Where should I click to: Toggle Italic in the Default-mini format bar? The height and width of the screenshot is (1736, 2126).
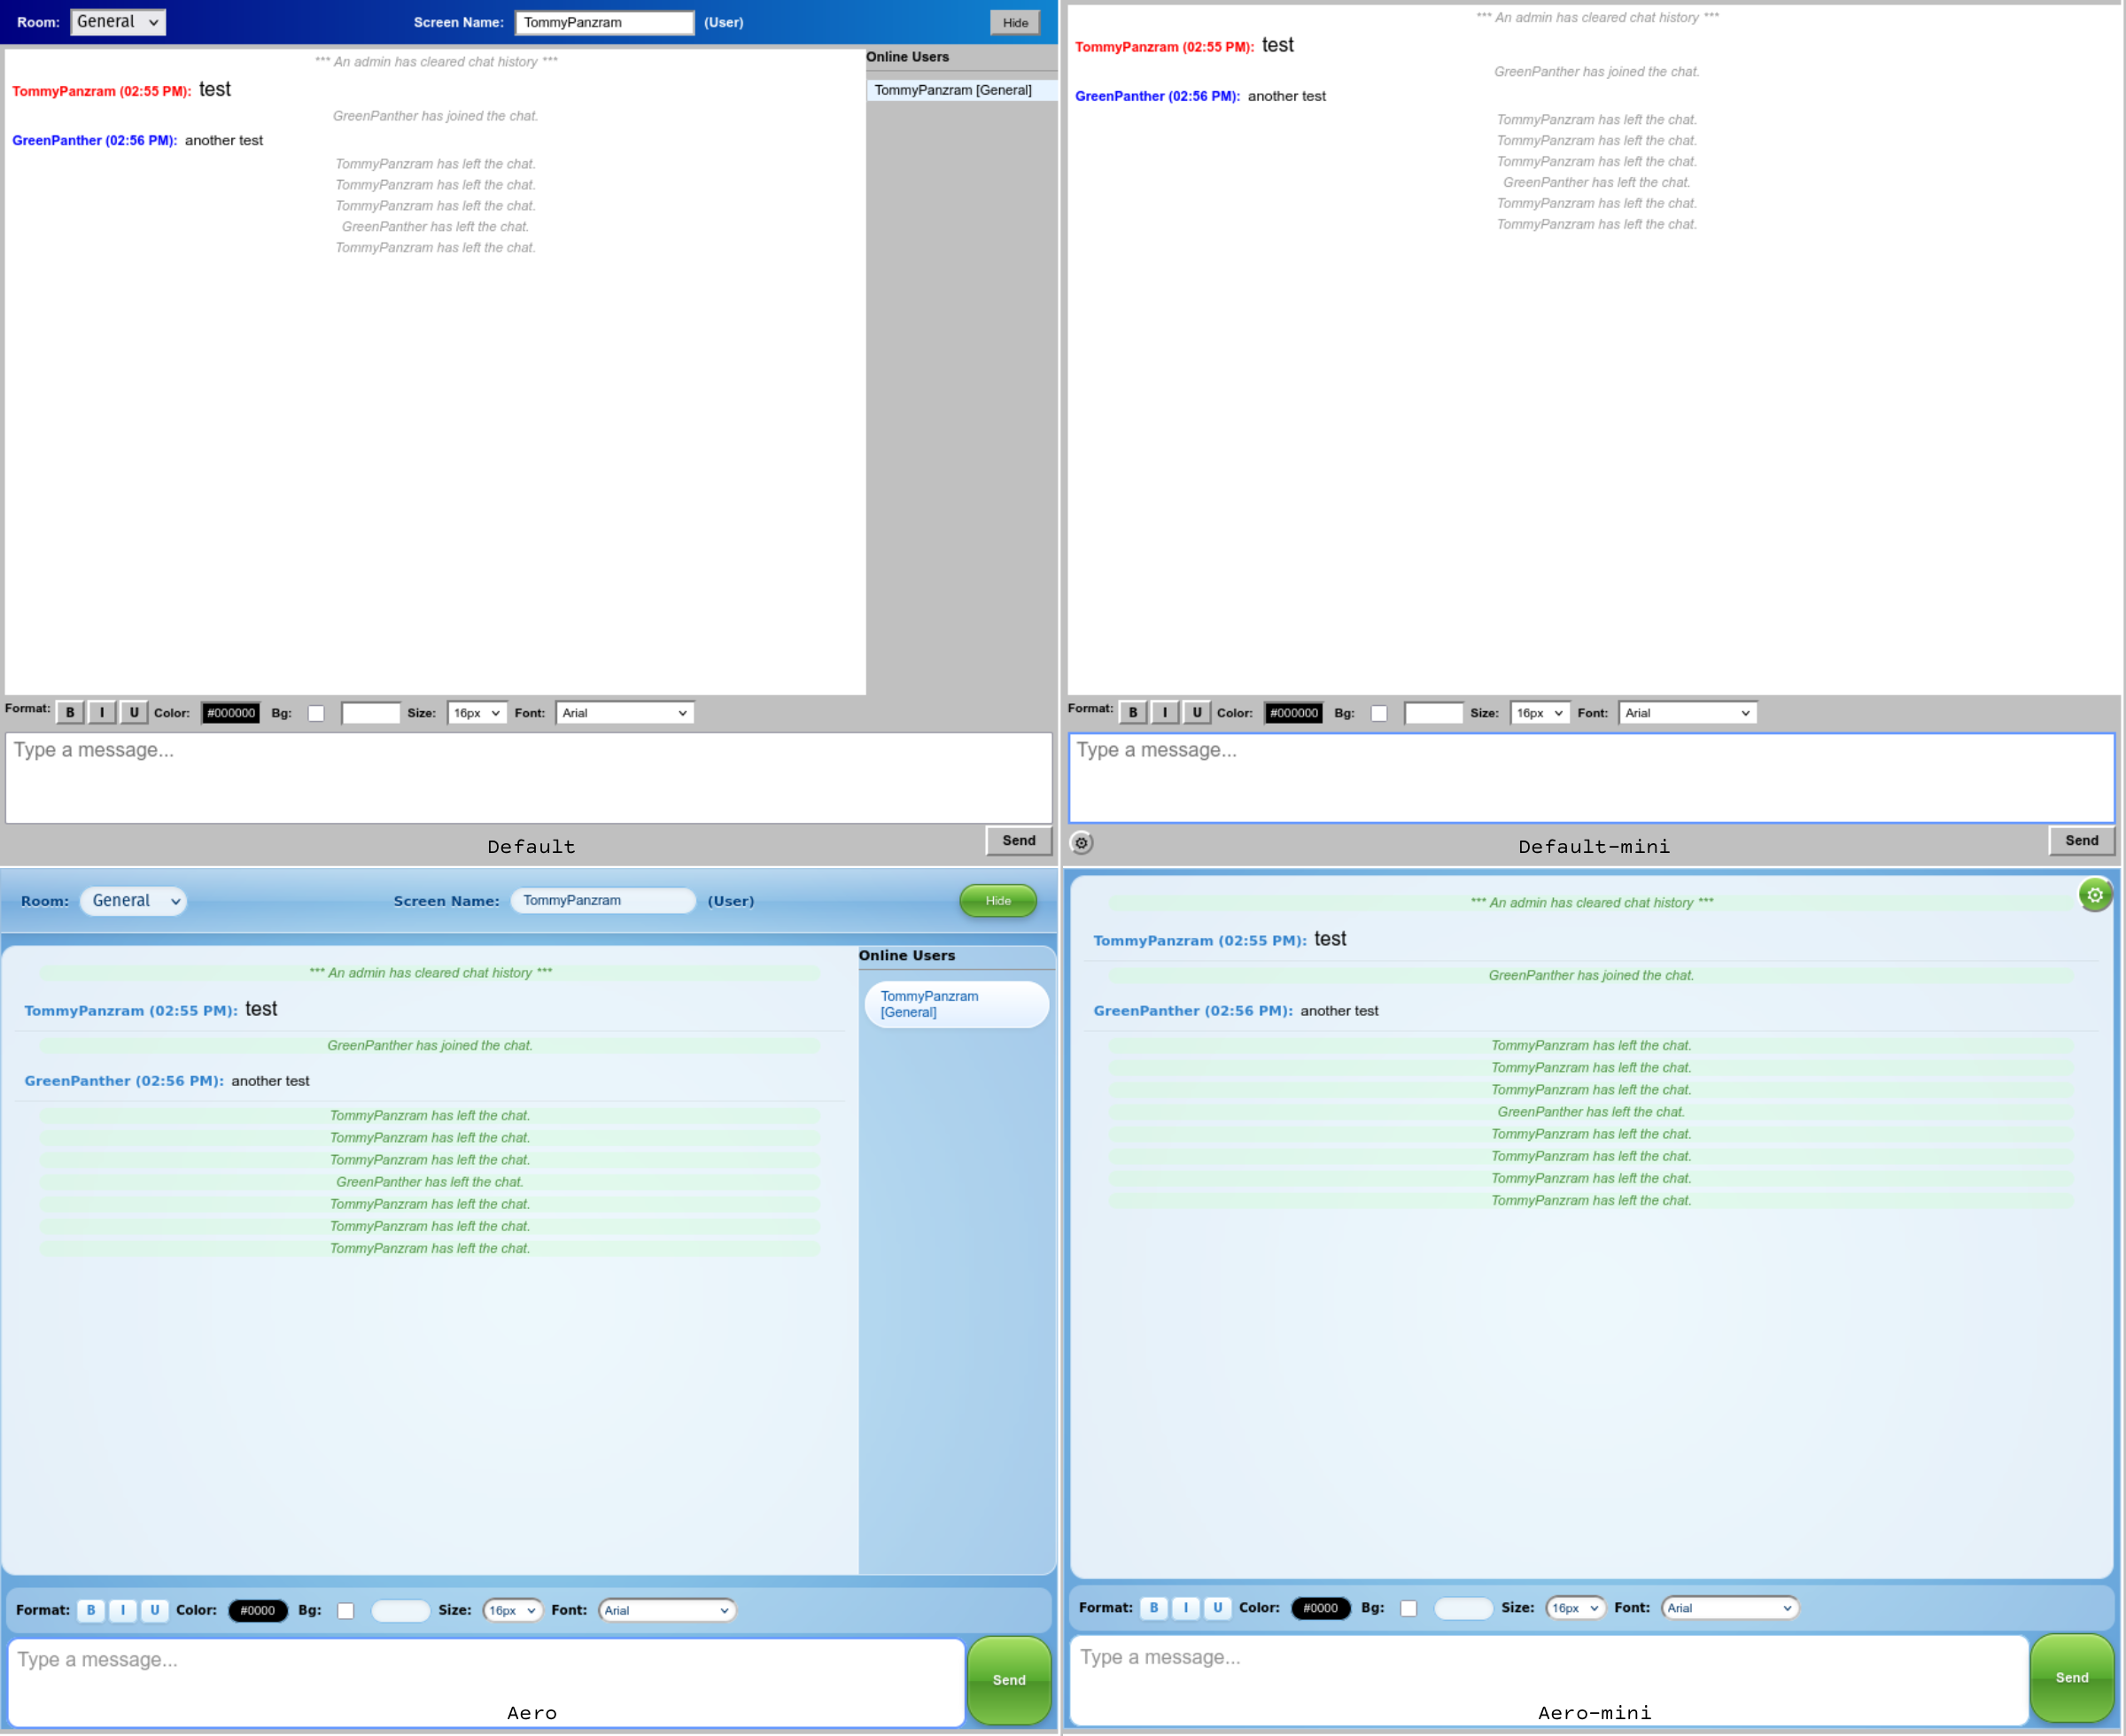click(x=1165, y=713)
